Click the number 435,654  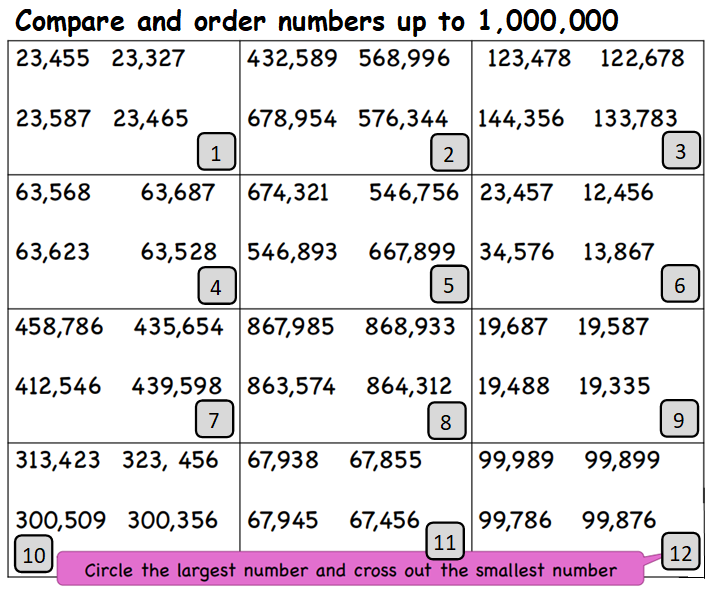pos(178,327)
